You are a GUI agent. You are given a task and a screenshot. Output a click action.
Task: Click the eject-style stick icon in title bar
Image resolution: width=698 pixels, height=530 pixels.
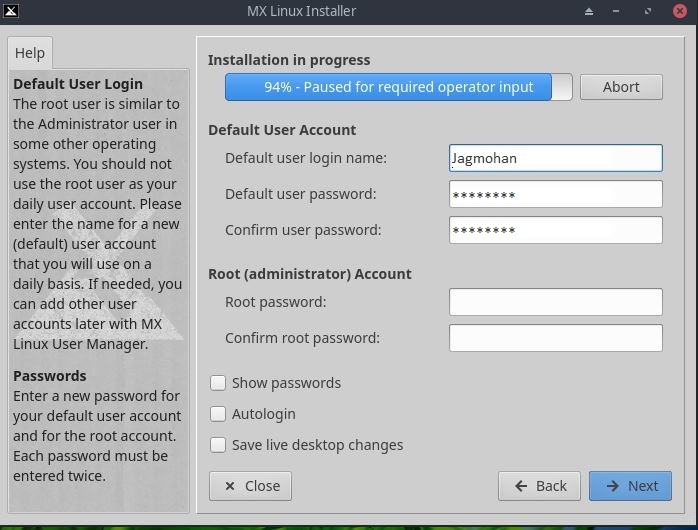(x=589, y=11)
